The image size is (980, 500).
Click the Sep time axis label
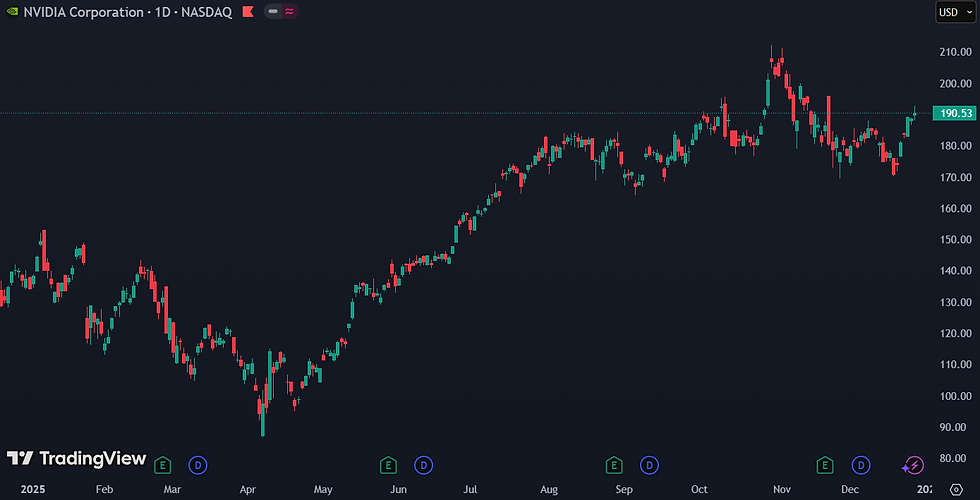pos(623,489)
